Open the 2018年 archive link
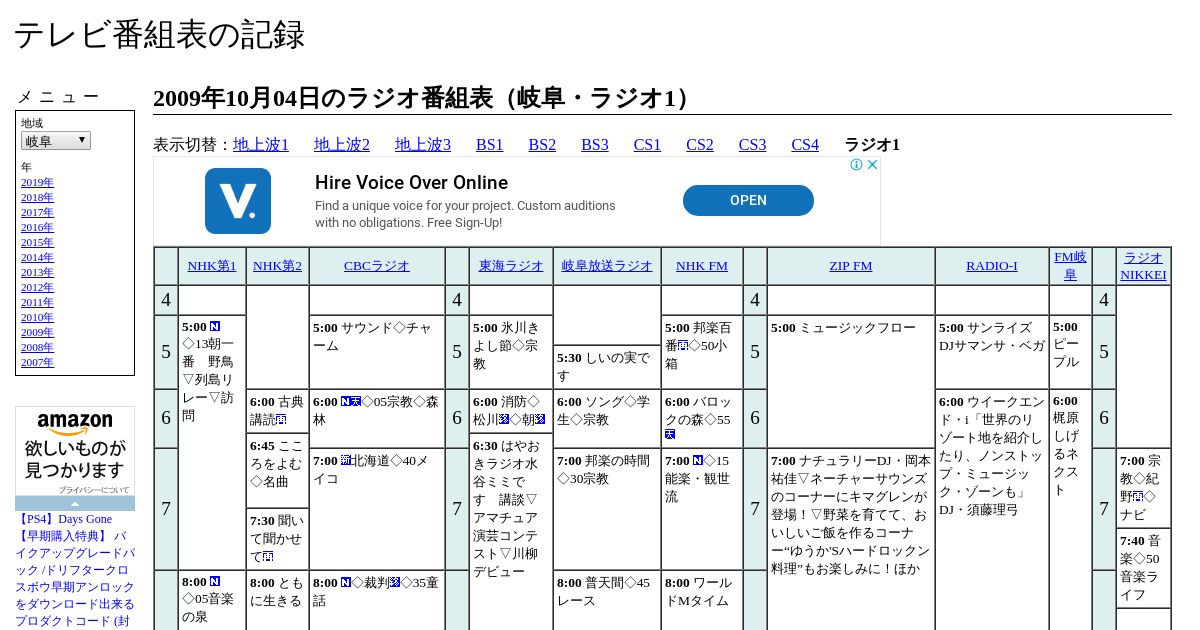Viewport: 1200px width, 630px height. pos(37,197)
